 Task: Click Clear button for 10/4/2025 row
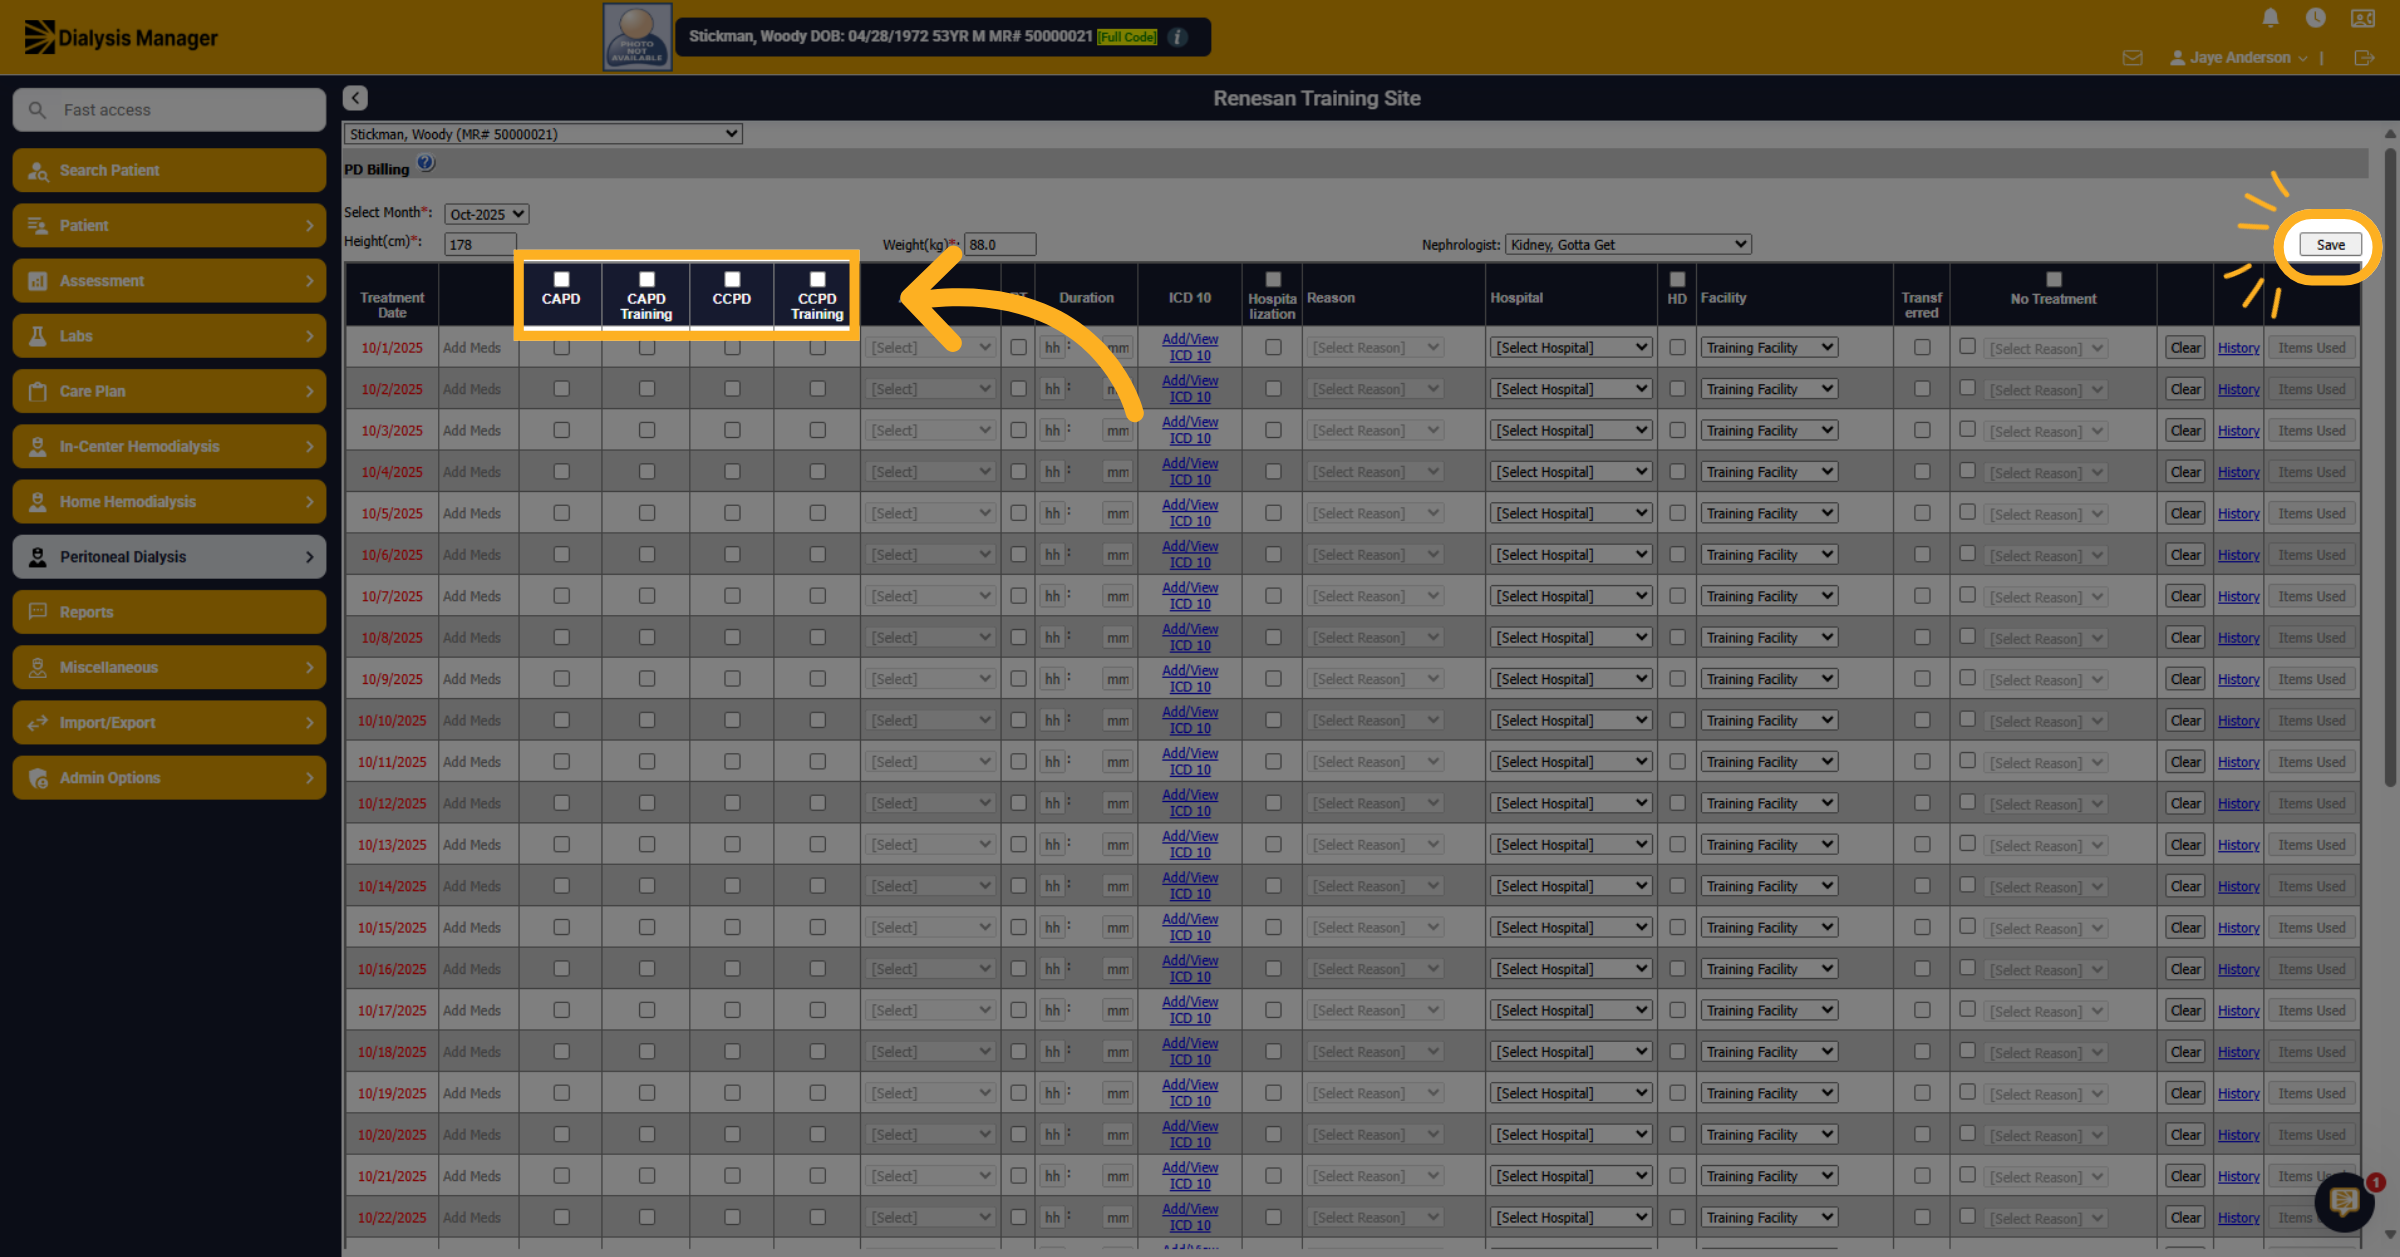(2185, 472)
